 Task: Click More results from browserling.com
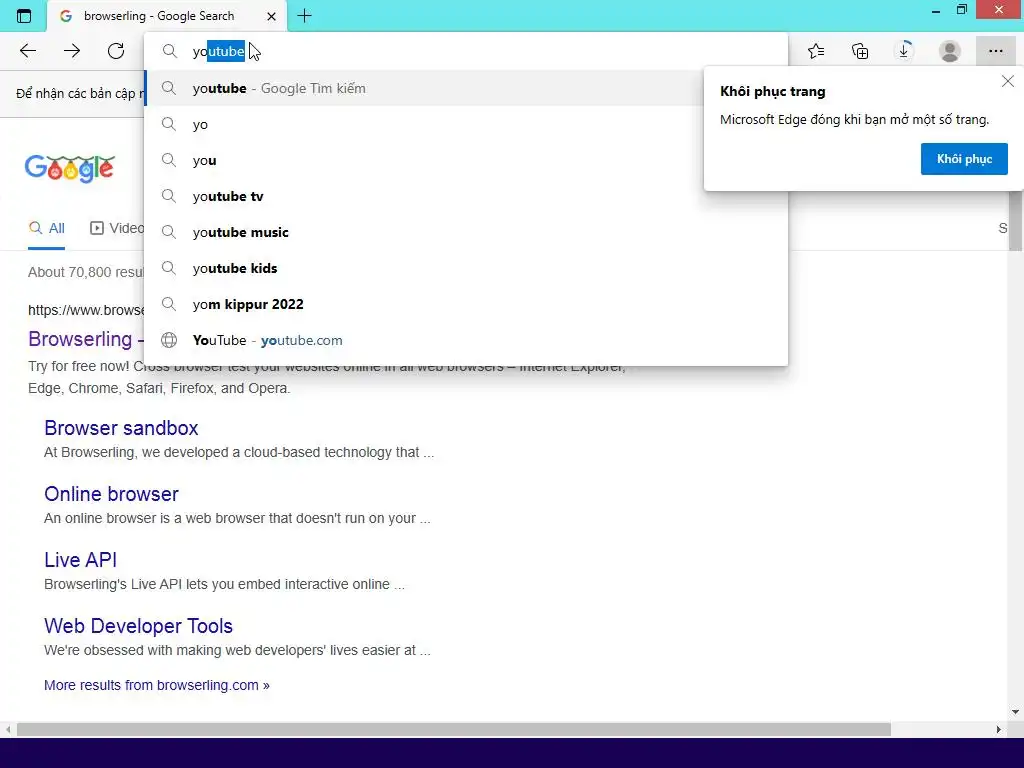[157, 685]
